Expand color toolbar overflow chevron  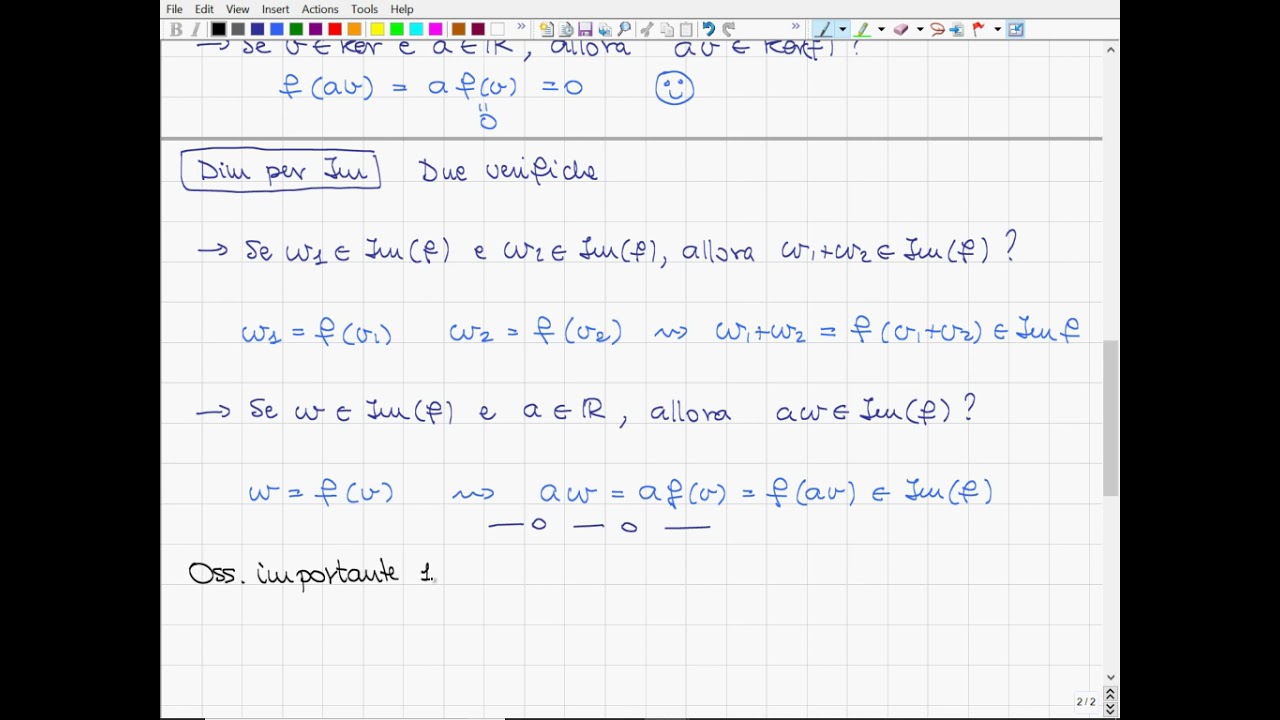pyautogui.click(x=521, y=27)
